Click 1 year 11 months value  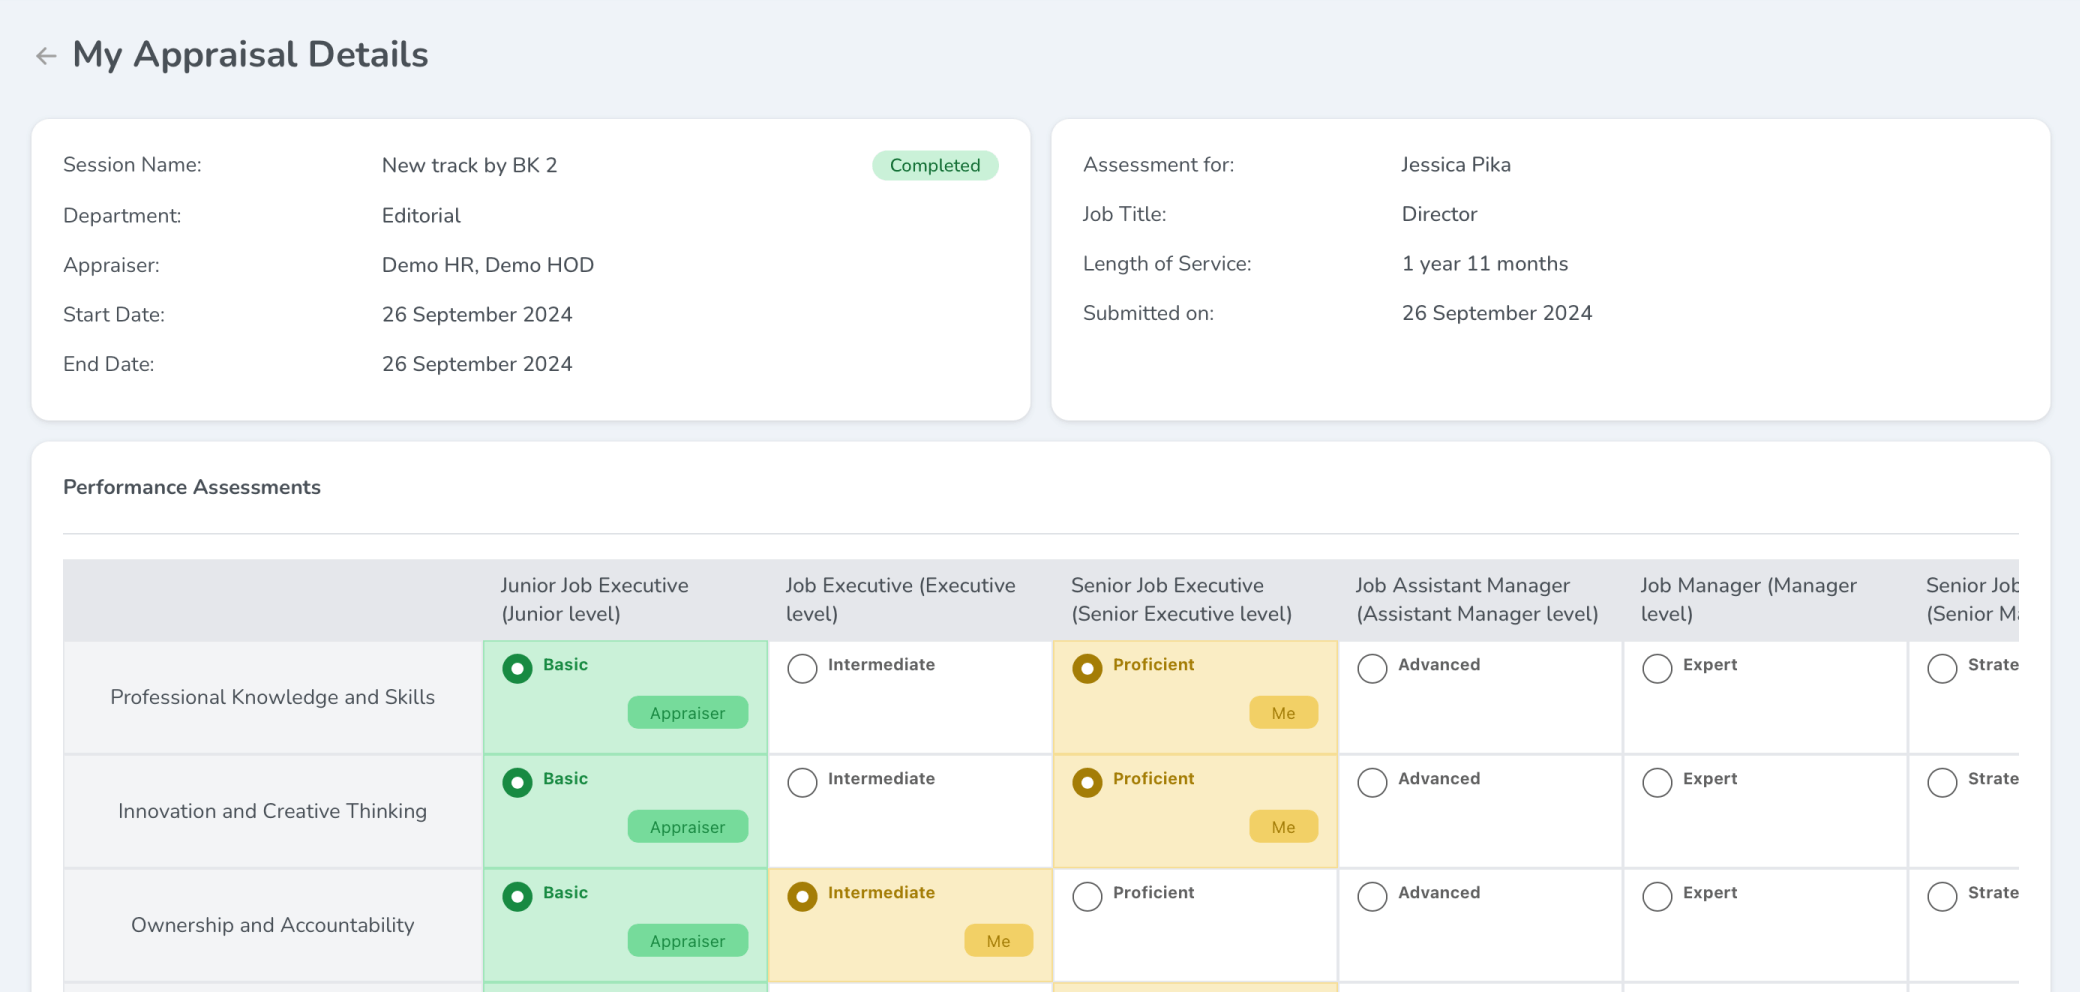tap(1485, 263)
